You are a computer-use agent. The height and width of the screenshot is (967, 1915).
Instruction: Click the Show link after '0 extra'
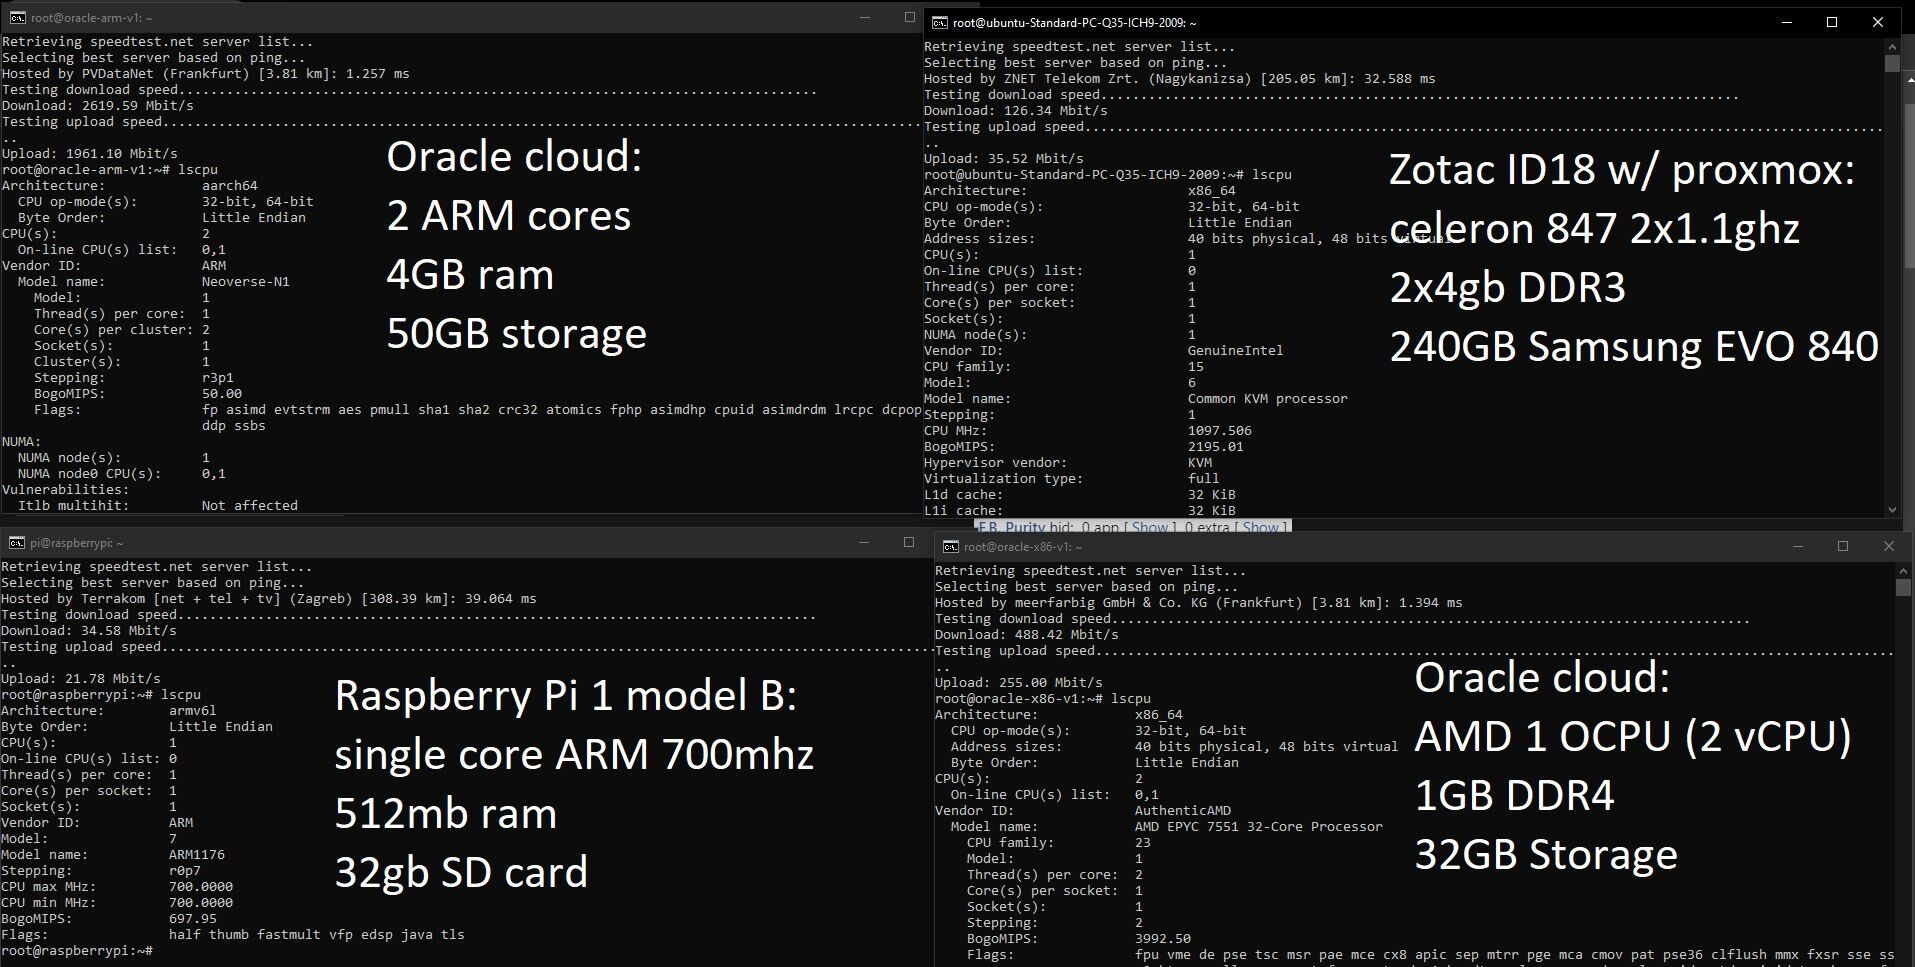(1260, 526)
